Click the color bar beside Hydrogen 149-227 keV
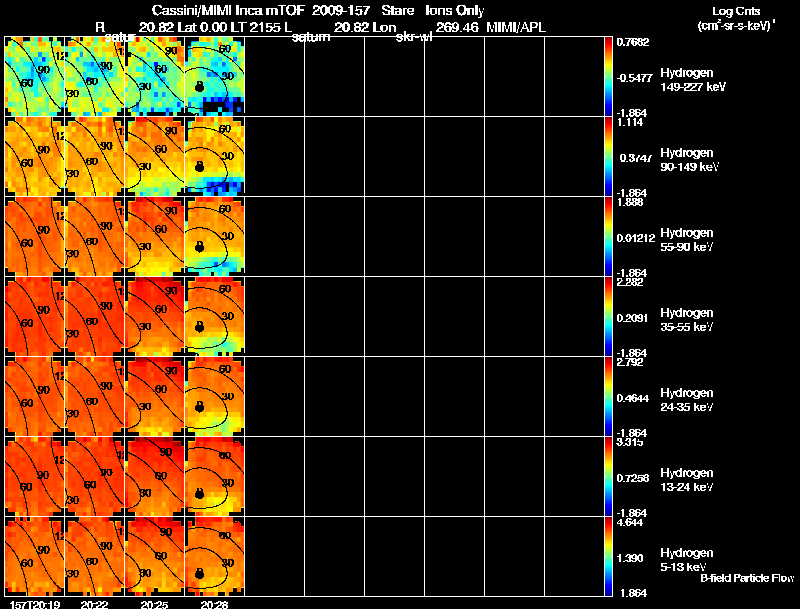This screenshot has width=800, height=609. 608,76
